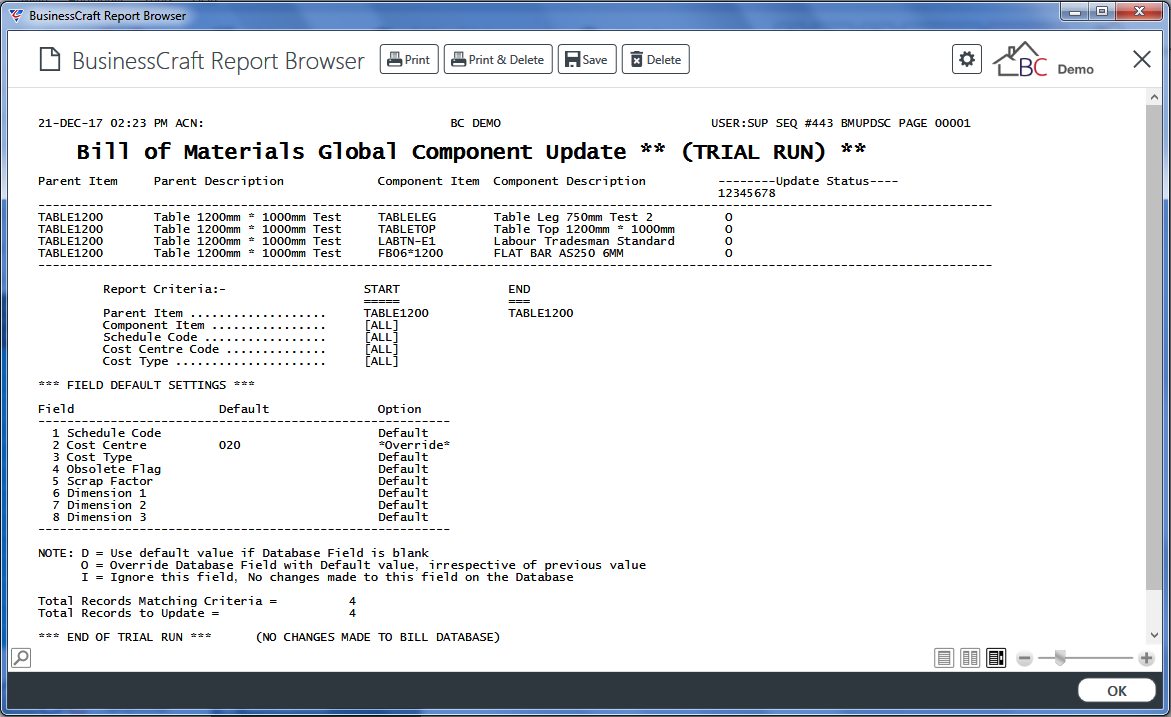Screen dimensions: 1171x717
Task: Click 'Schedule Code' field row
Action: coord(243,433)
